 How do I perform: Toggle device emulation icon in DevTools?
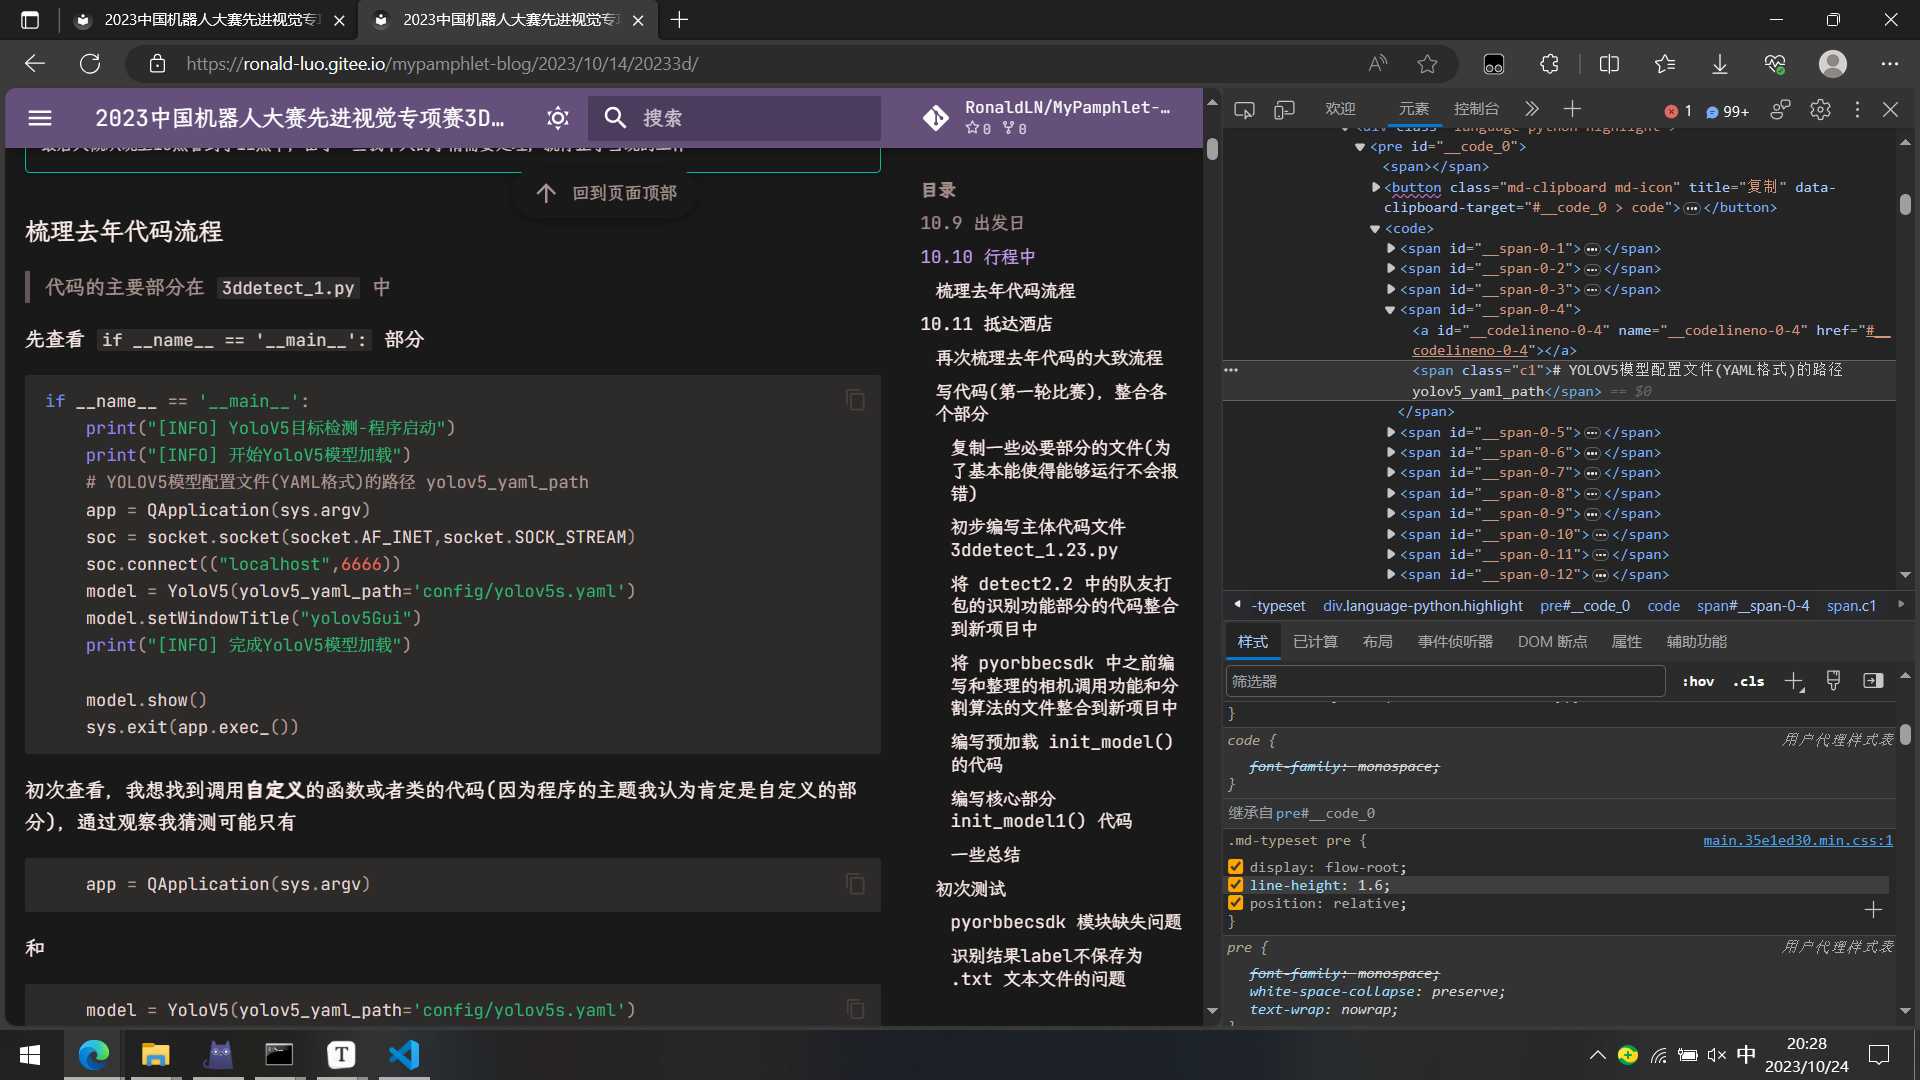coord(1284,110)
